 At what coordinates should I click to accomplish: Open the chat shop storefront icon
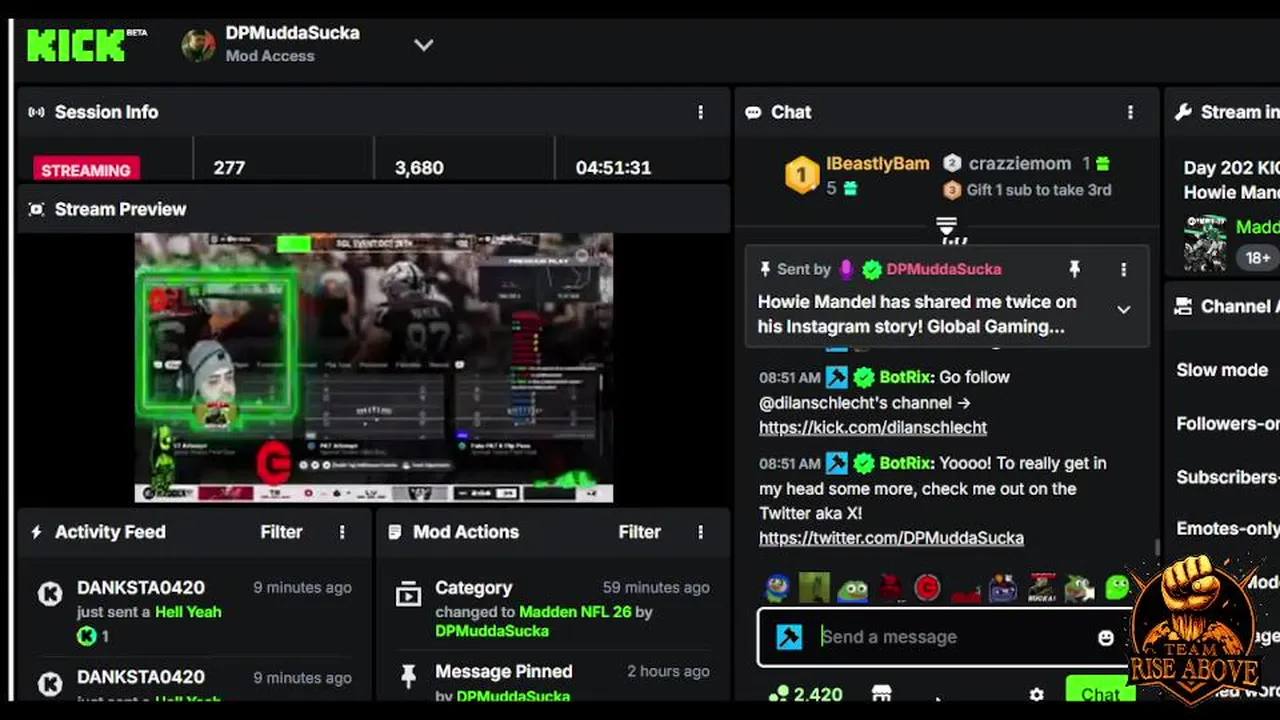pyautogui.click(x=881, y=694)
